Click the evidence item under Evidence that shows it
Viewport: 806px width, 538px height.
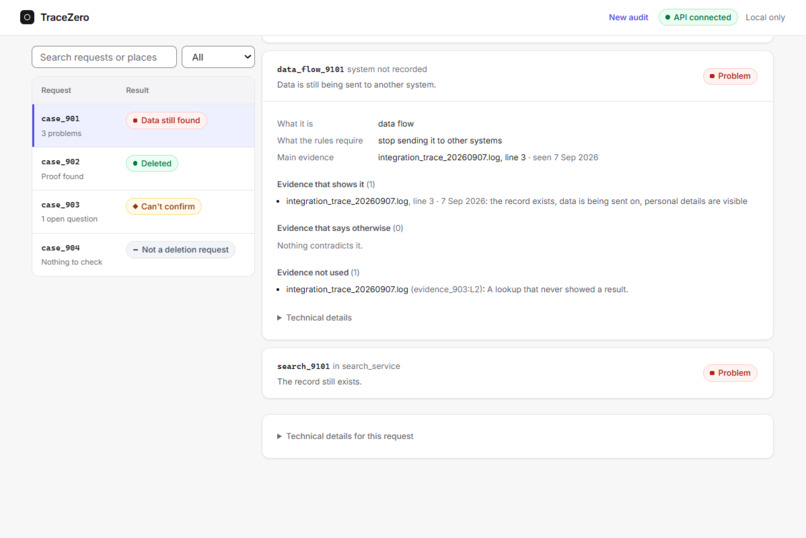coord(517,201)
